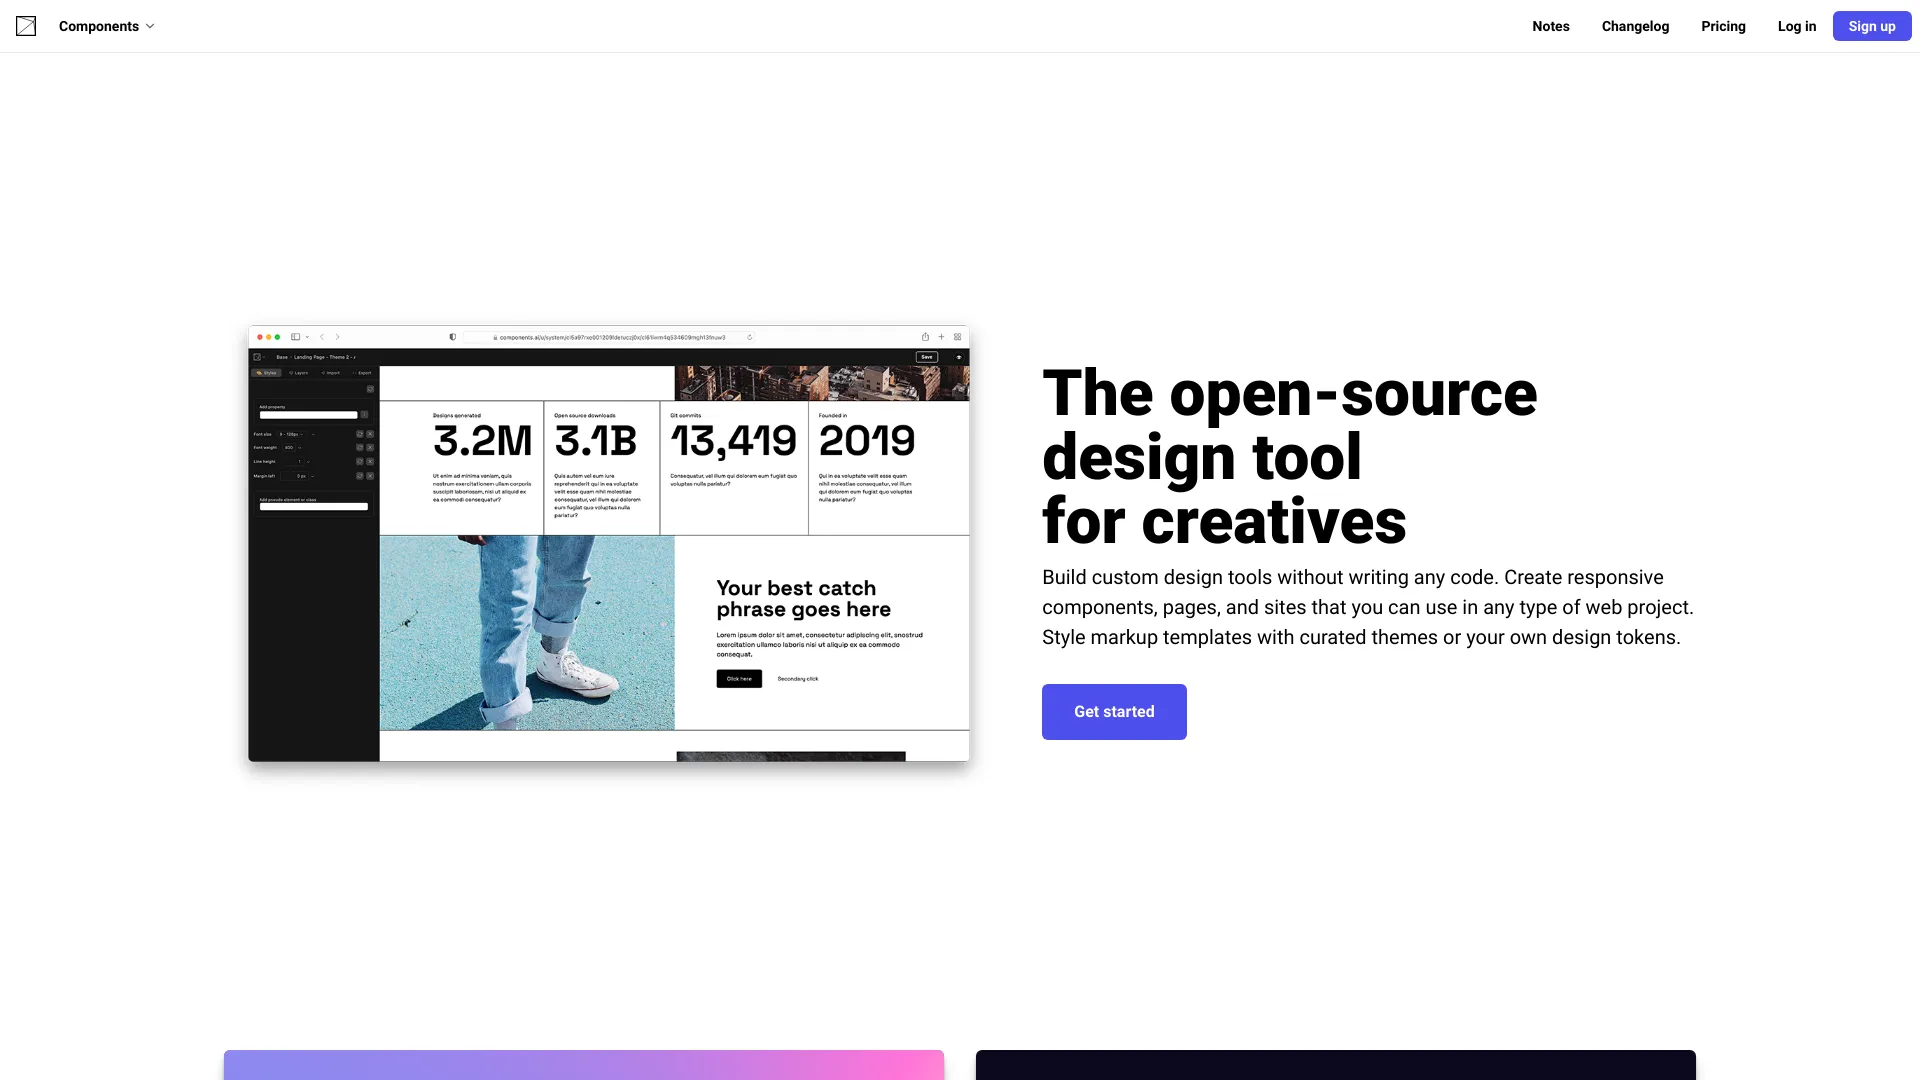Click the Log in button

point(1796,25)
